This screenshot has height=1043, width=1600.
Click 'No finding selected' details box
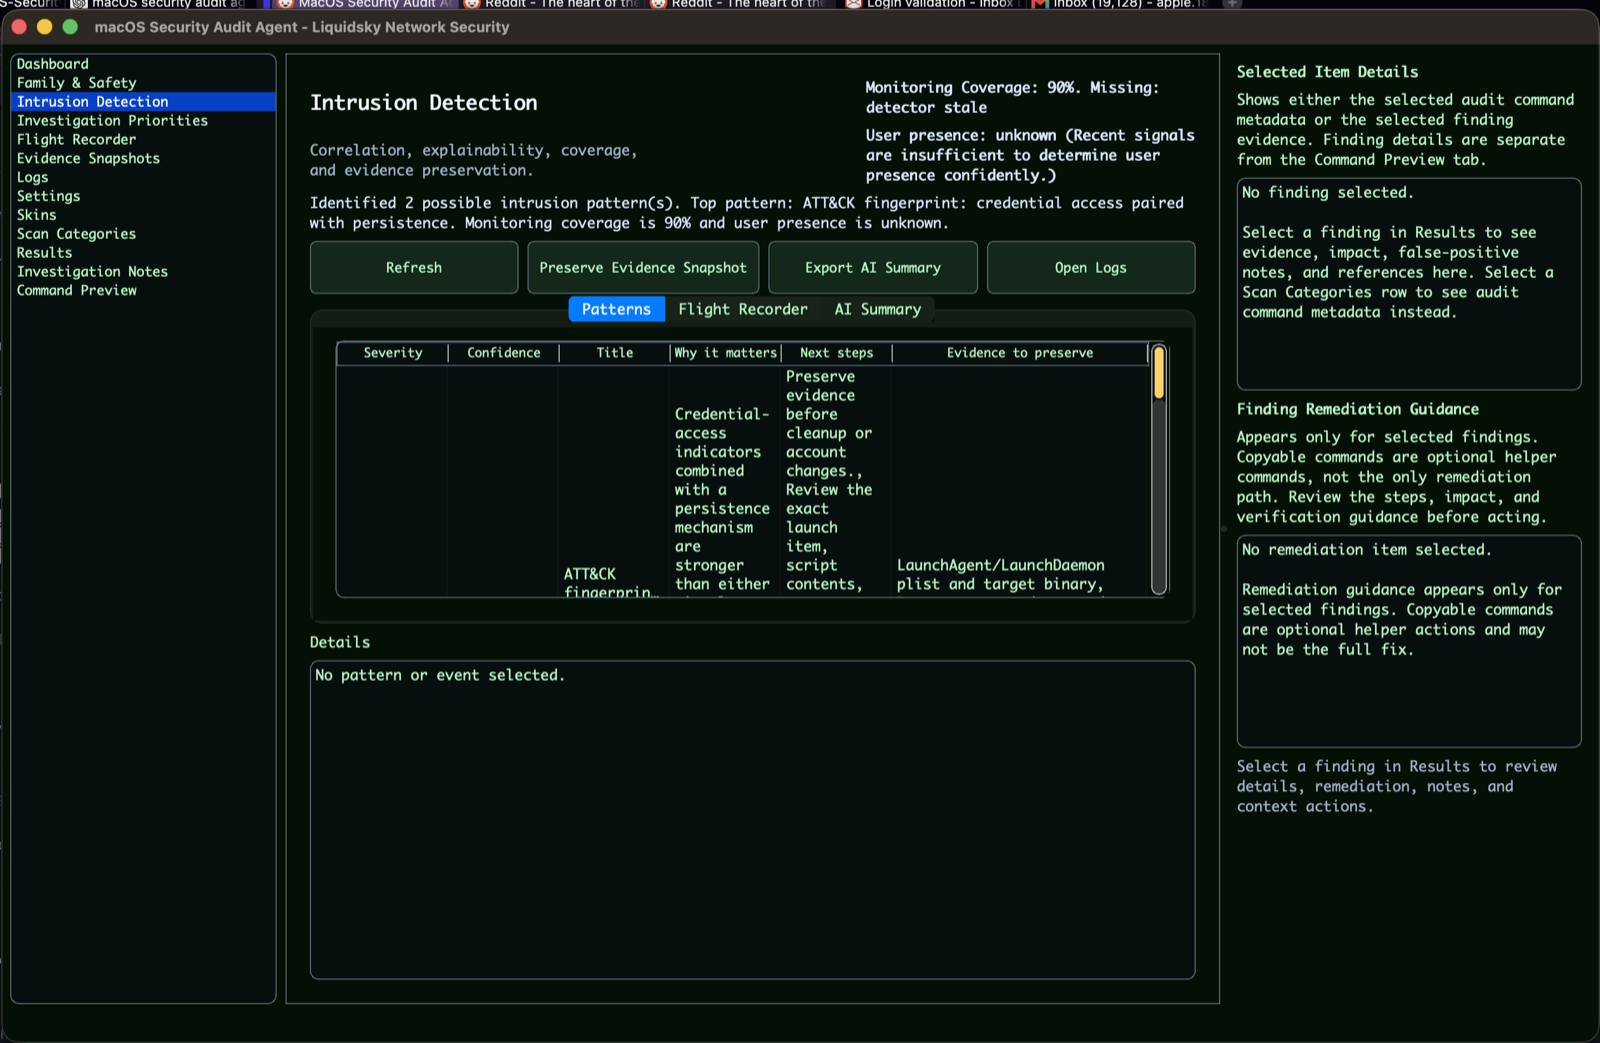click(1409, 284)
